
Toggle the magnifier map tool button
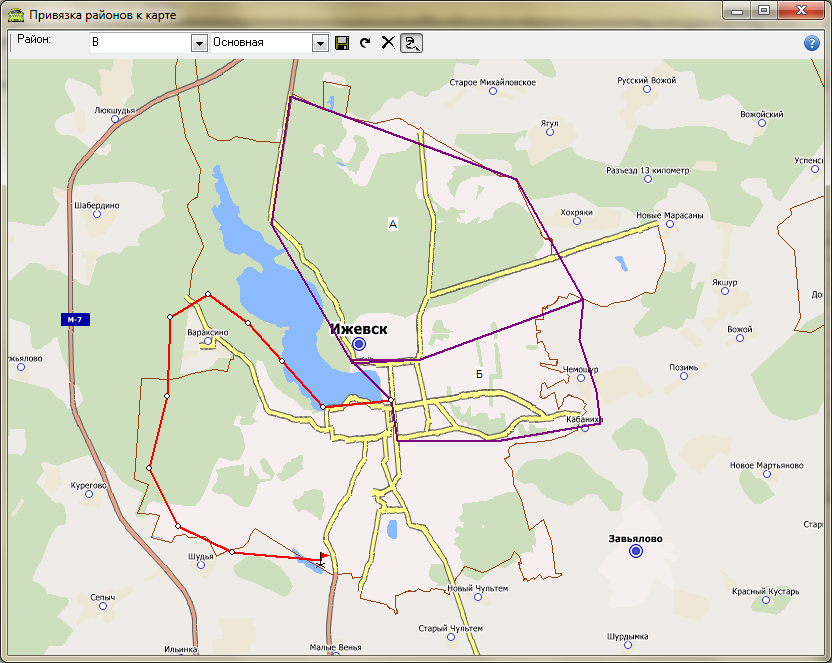tap(411, 43)
